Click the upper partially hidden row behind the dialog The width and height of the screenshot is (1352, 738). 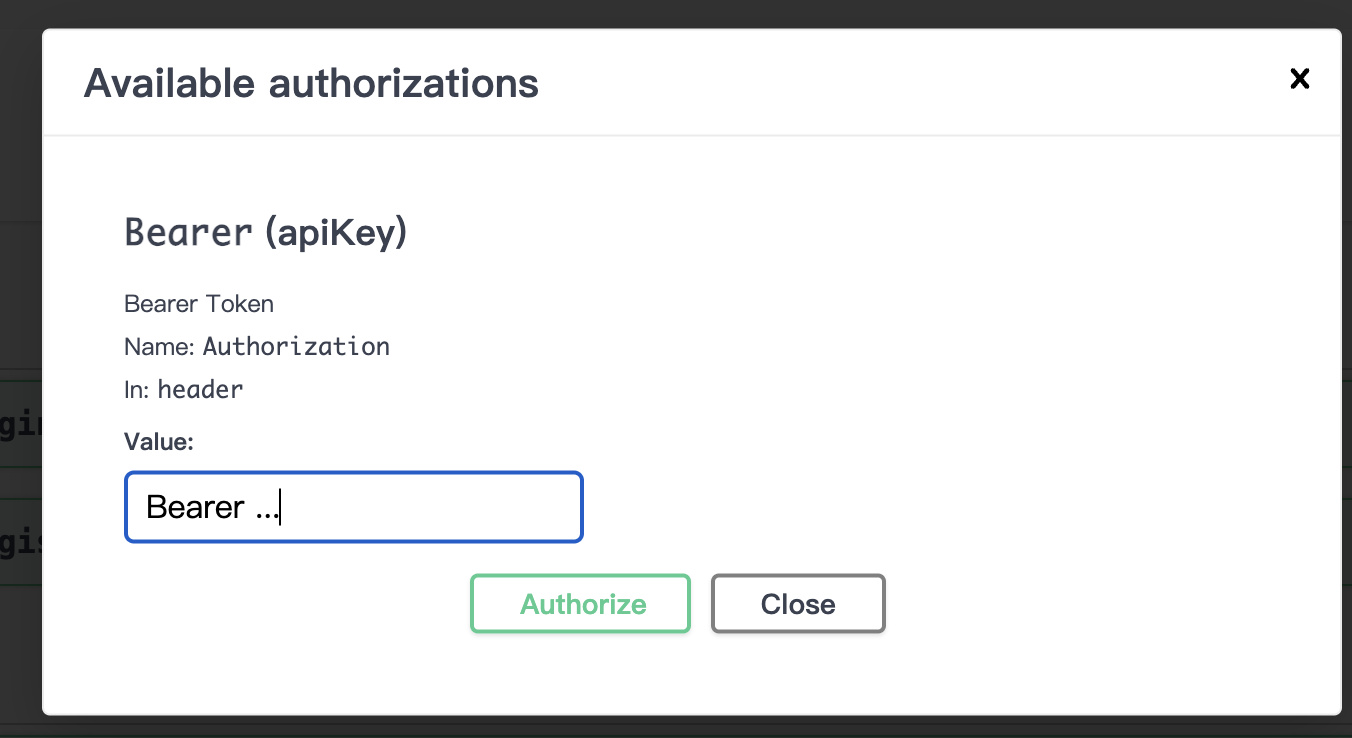pyautogui.click(x=20, y=423)
